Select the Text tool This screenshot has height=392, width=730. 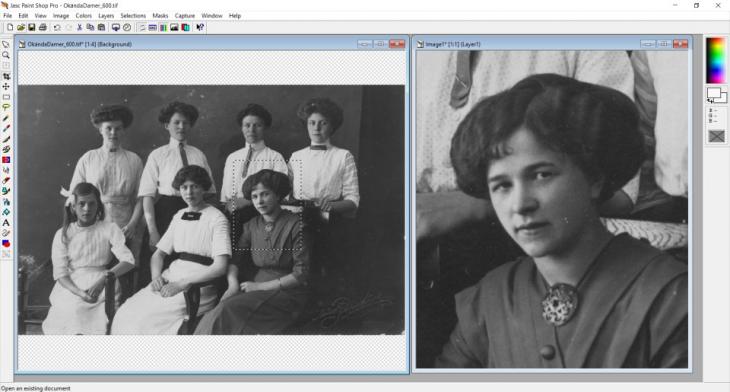pos(6,223)
